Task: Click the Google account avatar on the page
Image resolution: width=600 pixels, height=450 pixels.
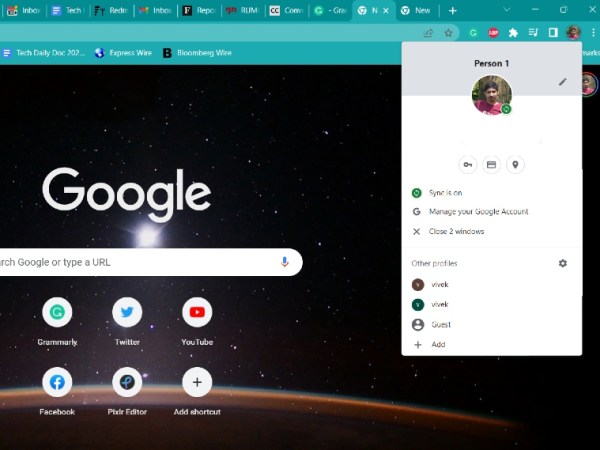Action: click(590, 84)
